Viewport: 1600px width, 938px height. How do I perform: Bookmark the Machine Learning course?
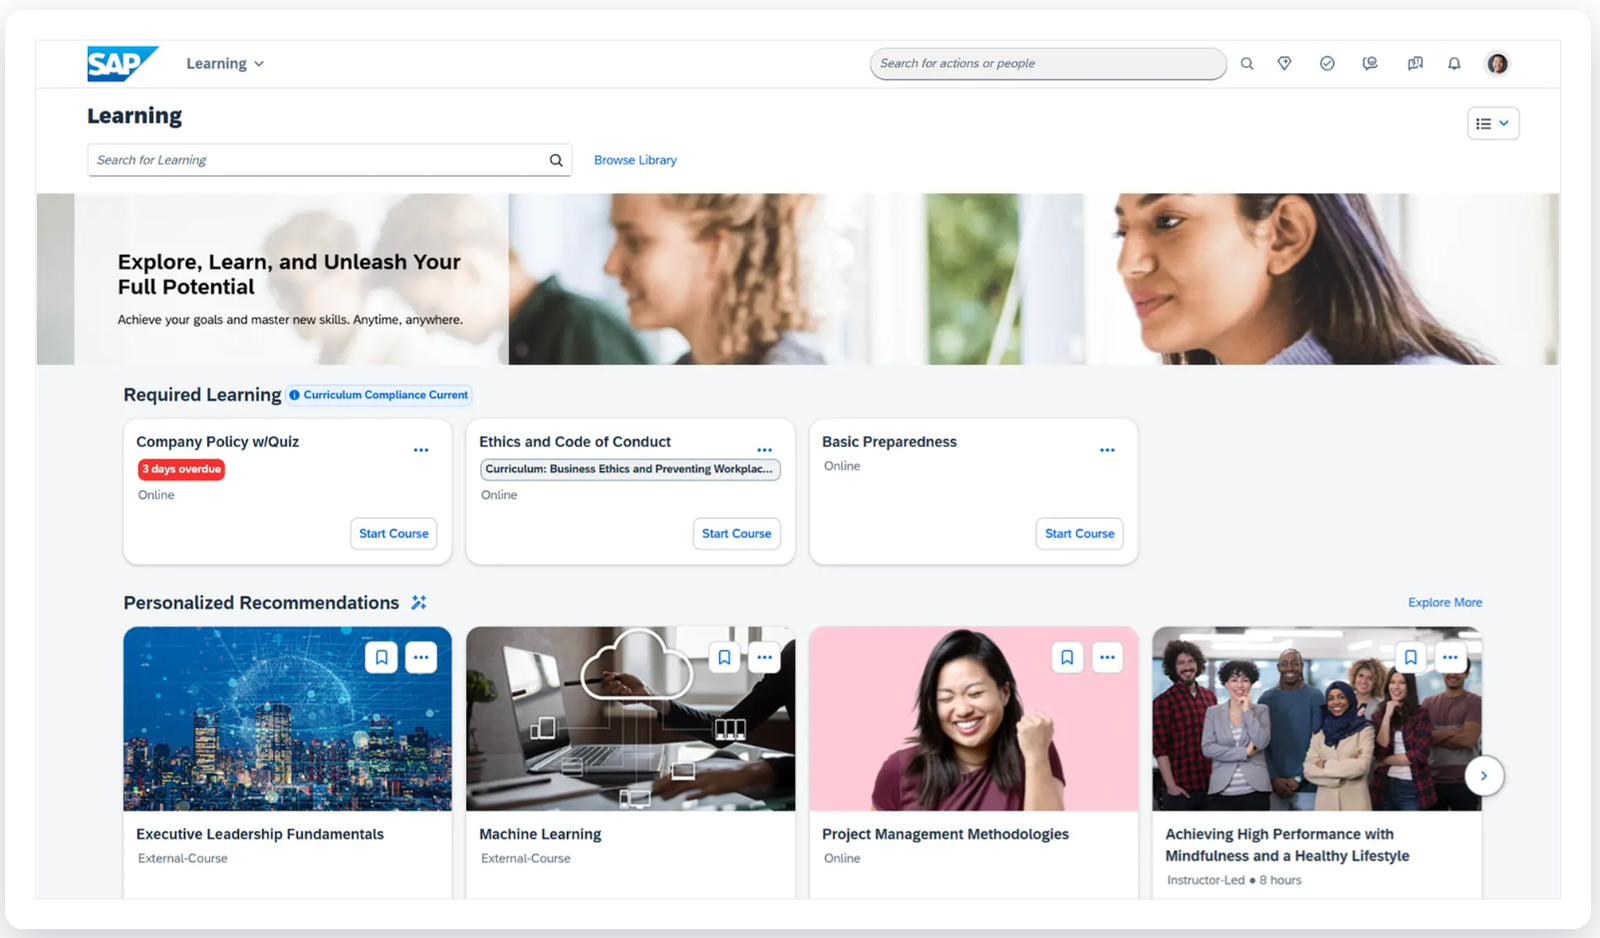(x=724, y=657)
